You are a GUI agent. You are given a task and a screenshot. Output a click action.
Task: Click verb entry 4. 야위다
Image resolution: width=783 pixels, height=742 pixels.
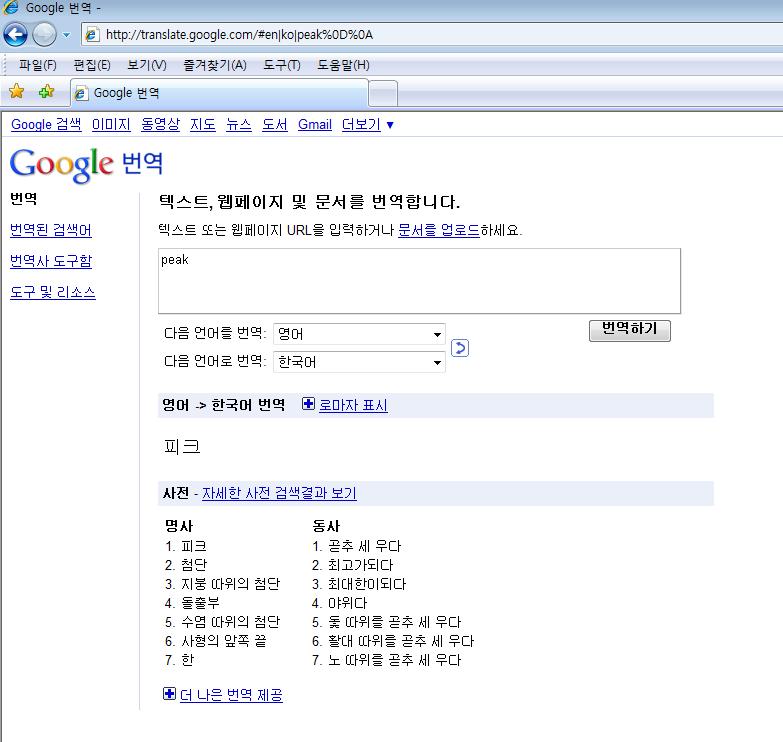tap(340, 603)
